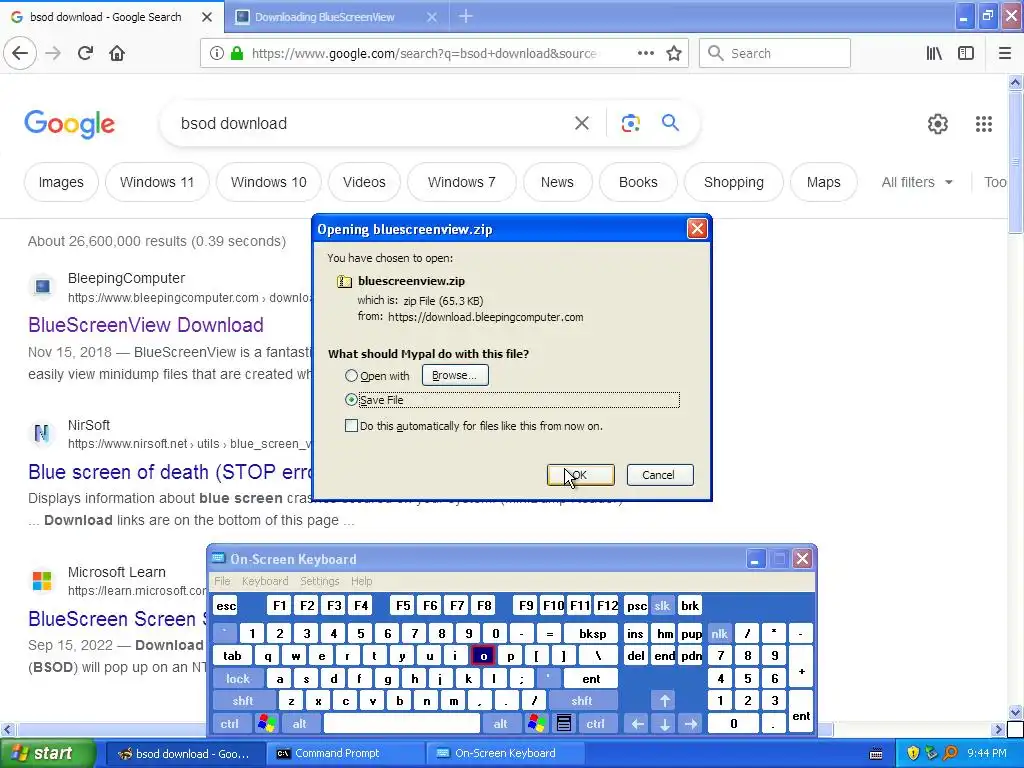
Task: Reload the page with the refresh icon
Action: click(85, 53)
